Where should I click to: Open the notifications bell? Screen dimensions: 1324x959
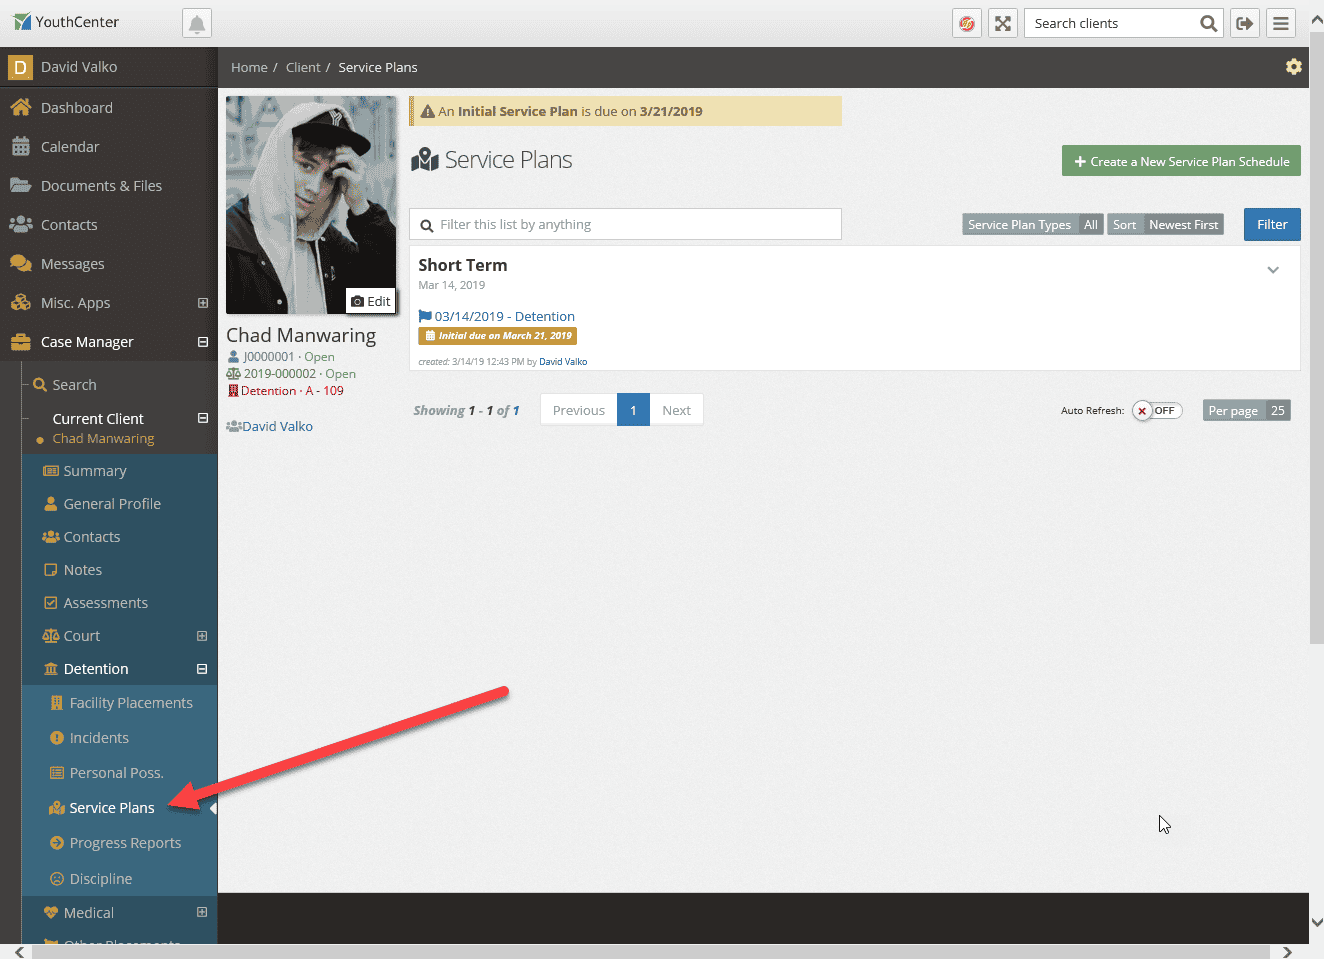(197, 23)
